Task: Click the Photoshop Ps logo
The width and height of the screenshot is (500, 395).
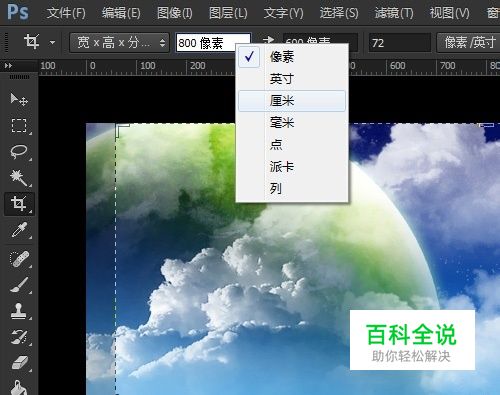Action: [x=18, y=12]
